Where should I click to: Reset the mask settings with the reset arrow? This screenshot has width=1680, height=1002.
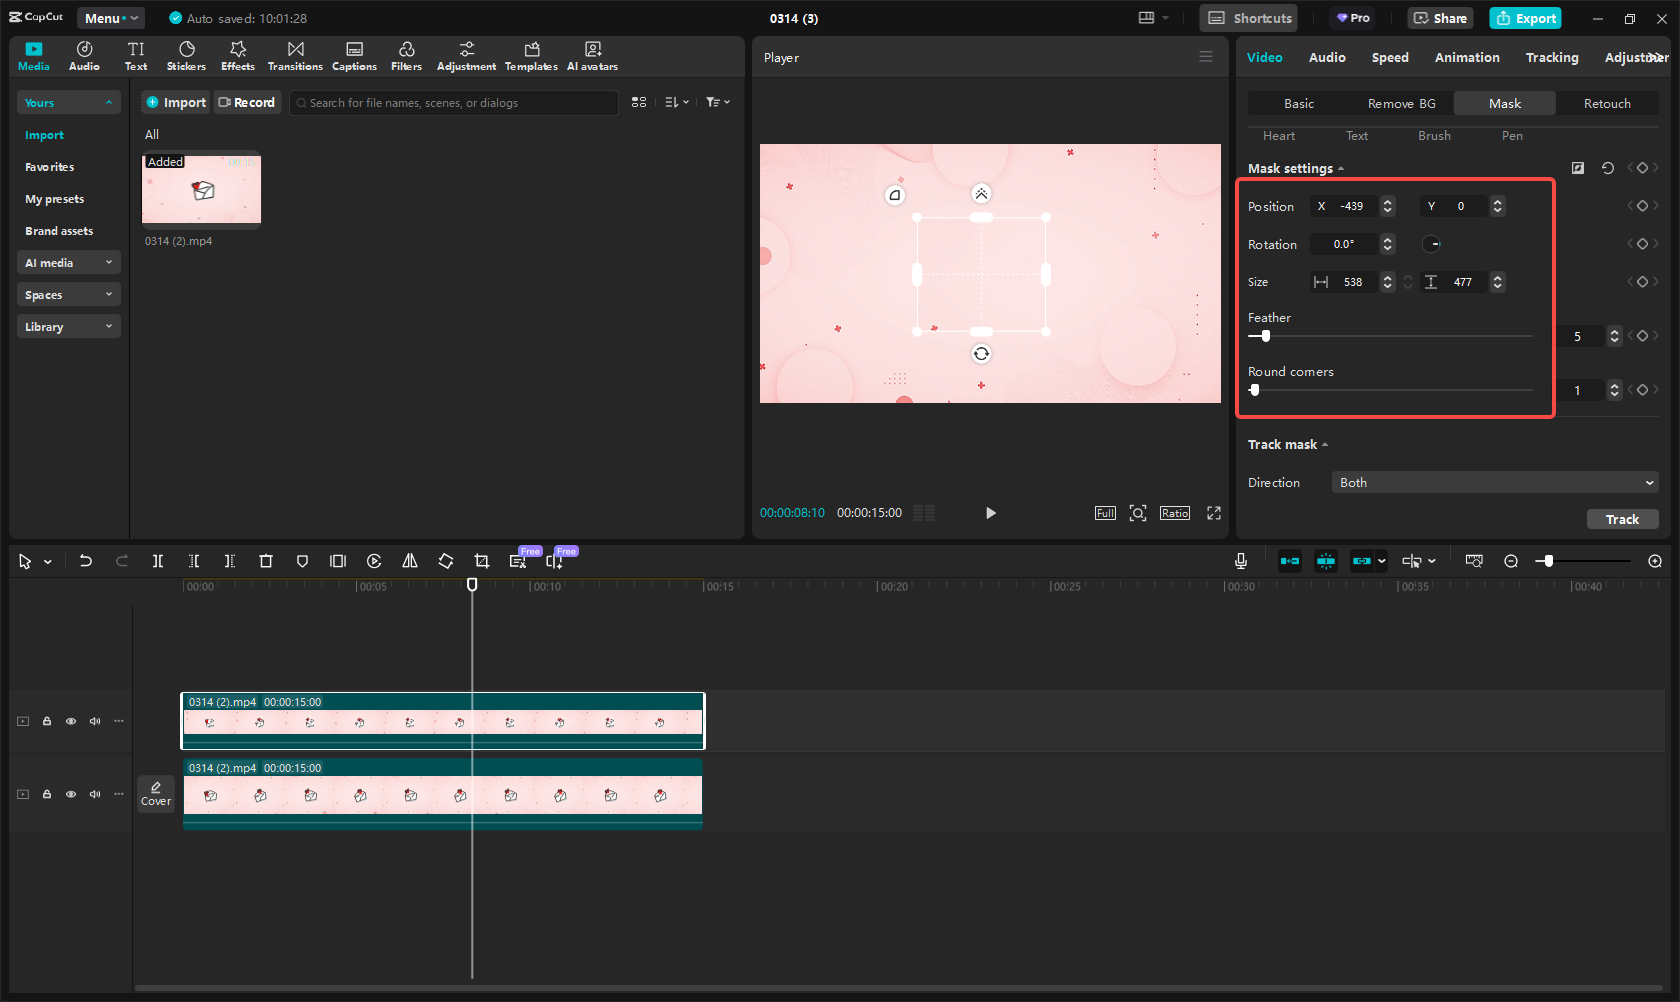(x=1608, y=168)
